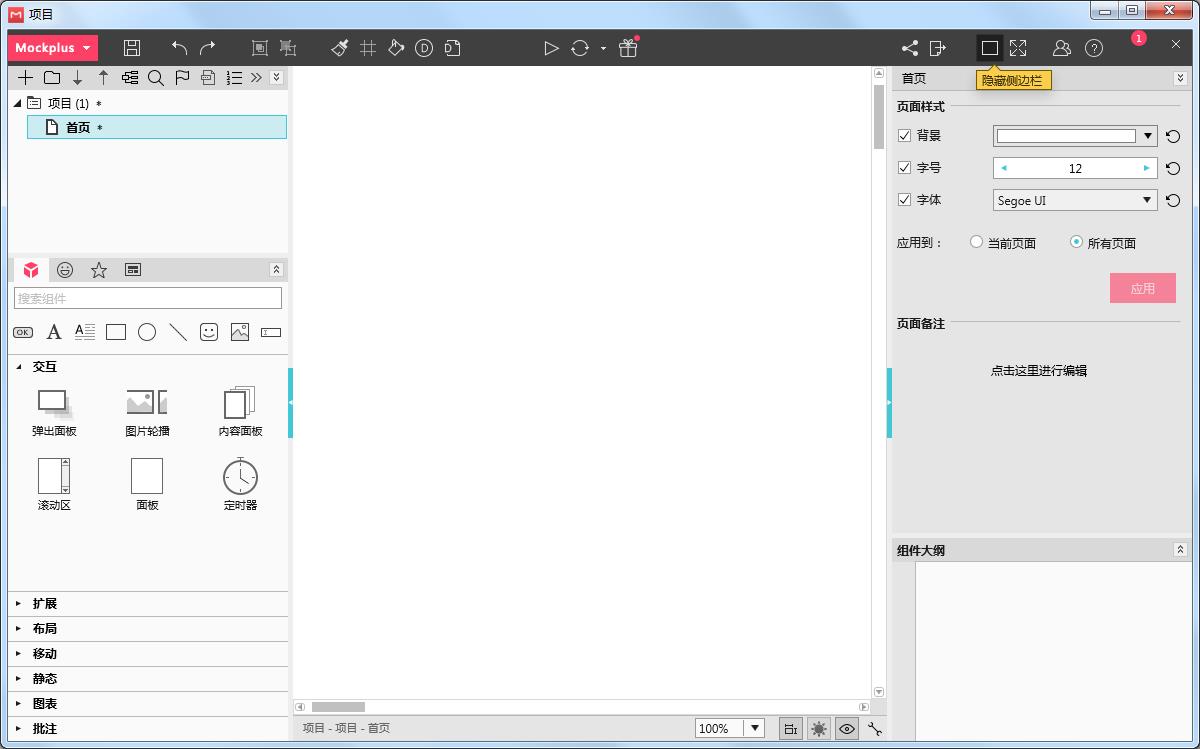This screenshot has width=1200, height=749.
Task: Toggle the eye preview icon in status bar
Action: [847, 728]
